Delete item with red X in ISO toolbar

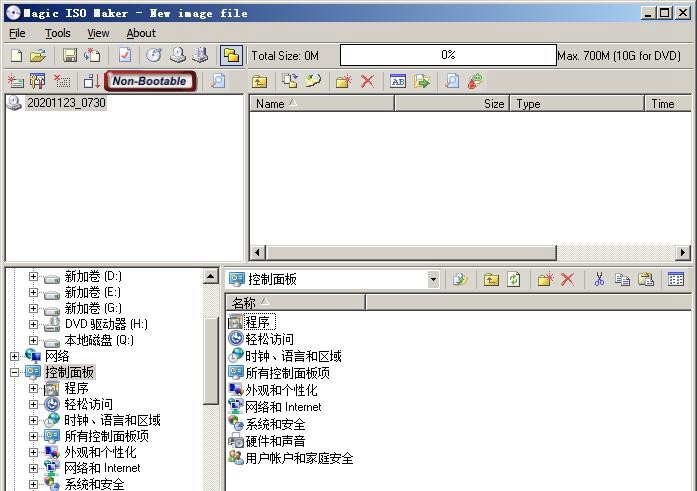[x=367, y=81]
